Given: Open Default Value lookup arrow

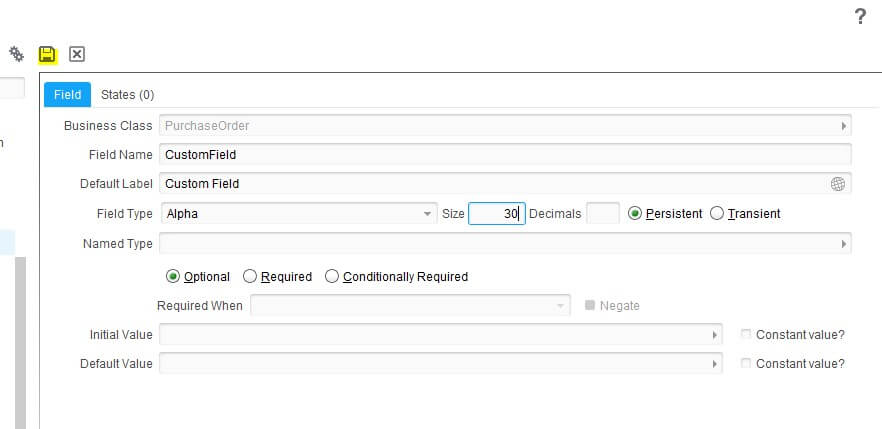Looking at the screenshot, I should click(x=714, y=364).
